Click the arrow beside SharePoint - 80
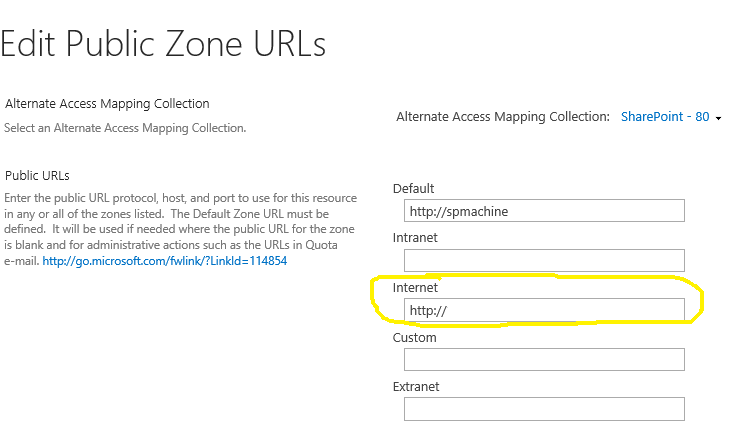Screen dimensions: 732x432 719,118
